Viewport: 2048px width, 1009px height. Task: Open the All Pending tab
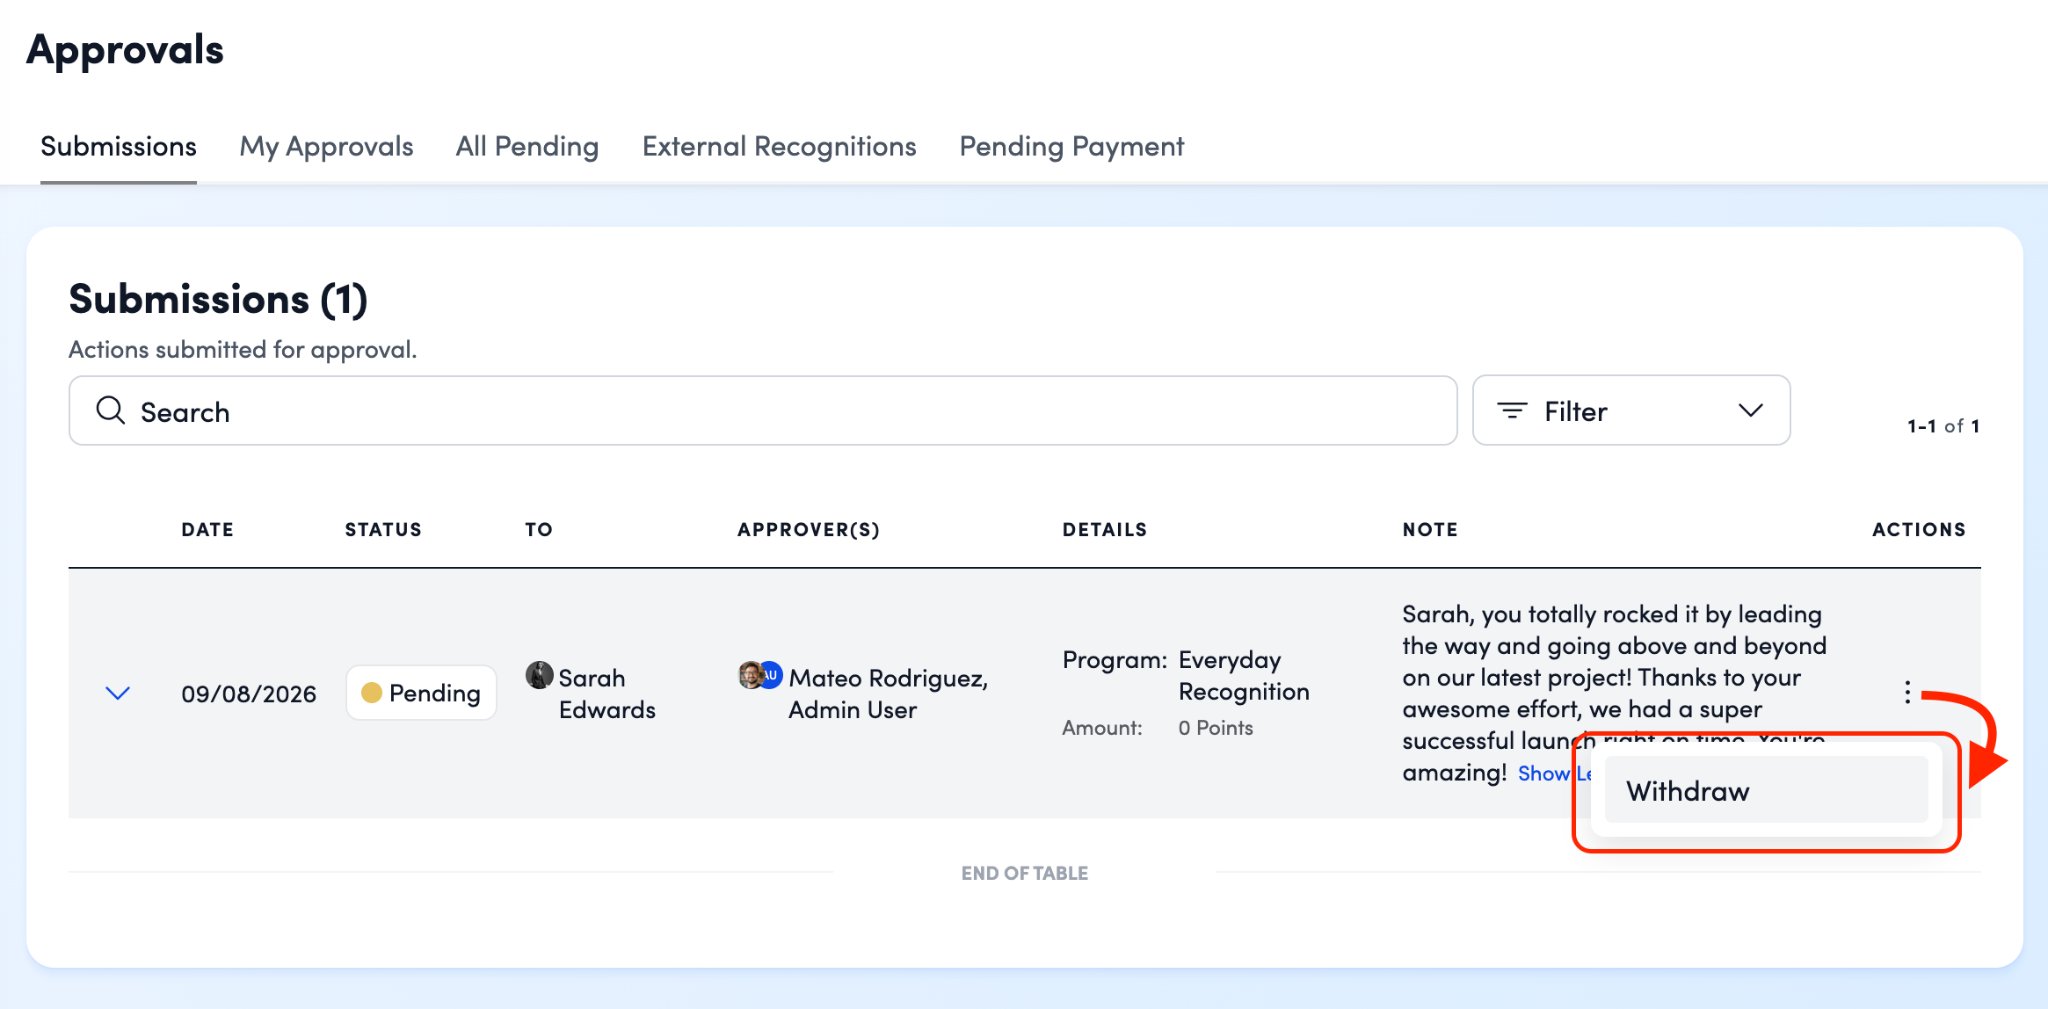(x=527, y=146)
